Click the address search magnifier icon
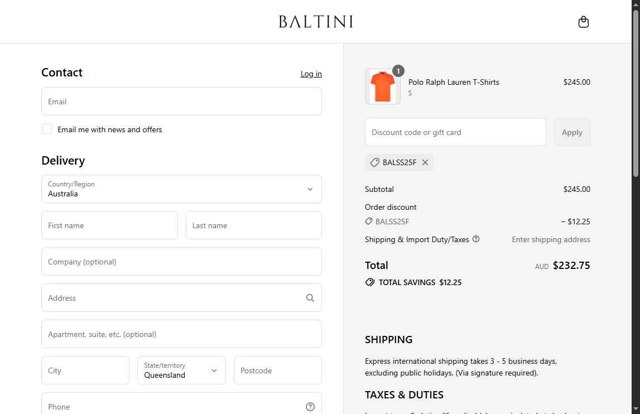This screenshot has width=640, height=414. (x=310, y=298)
